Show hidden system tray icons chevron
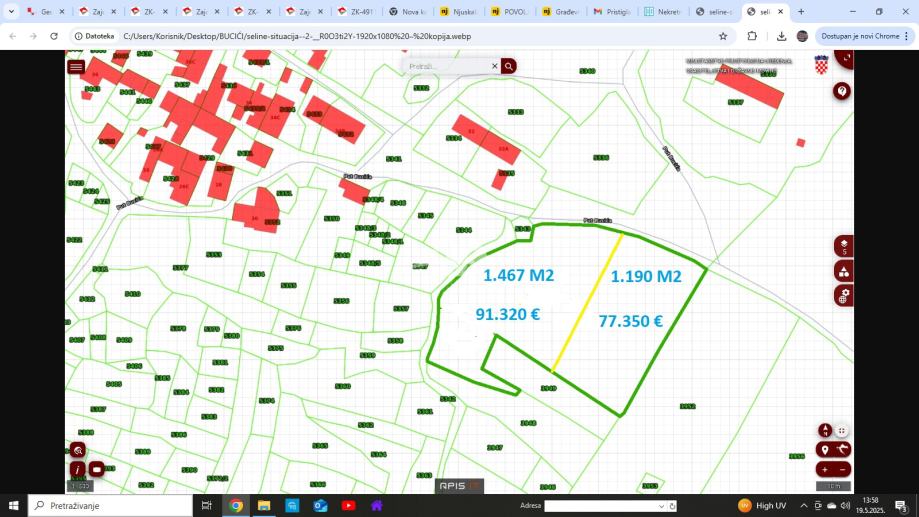Screen dimensions: 919x517 pyautogui.click(x=804, y=505)
